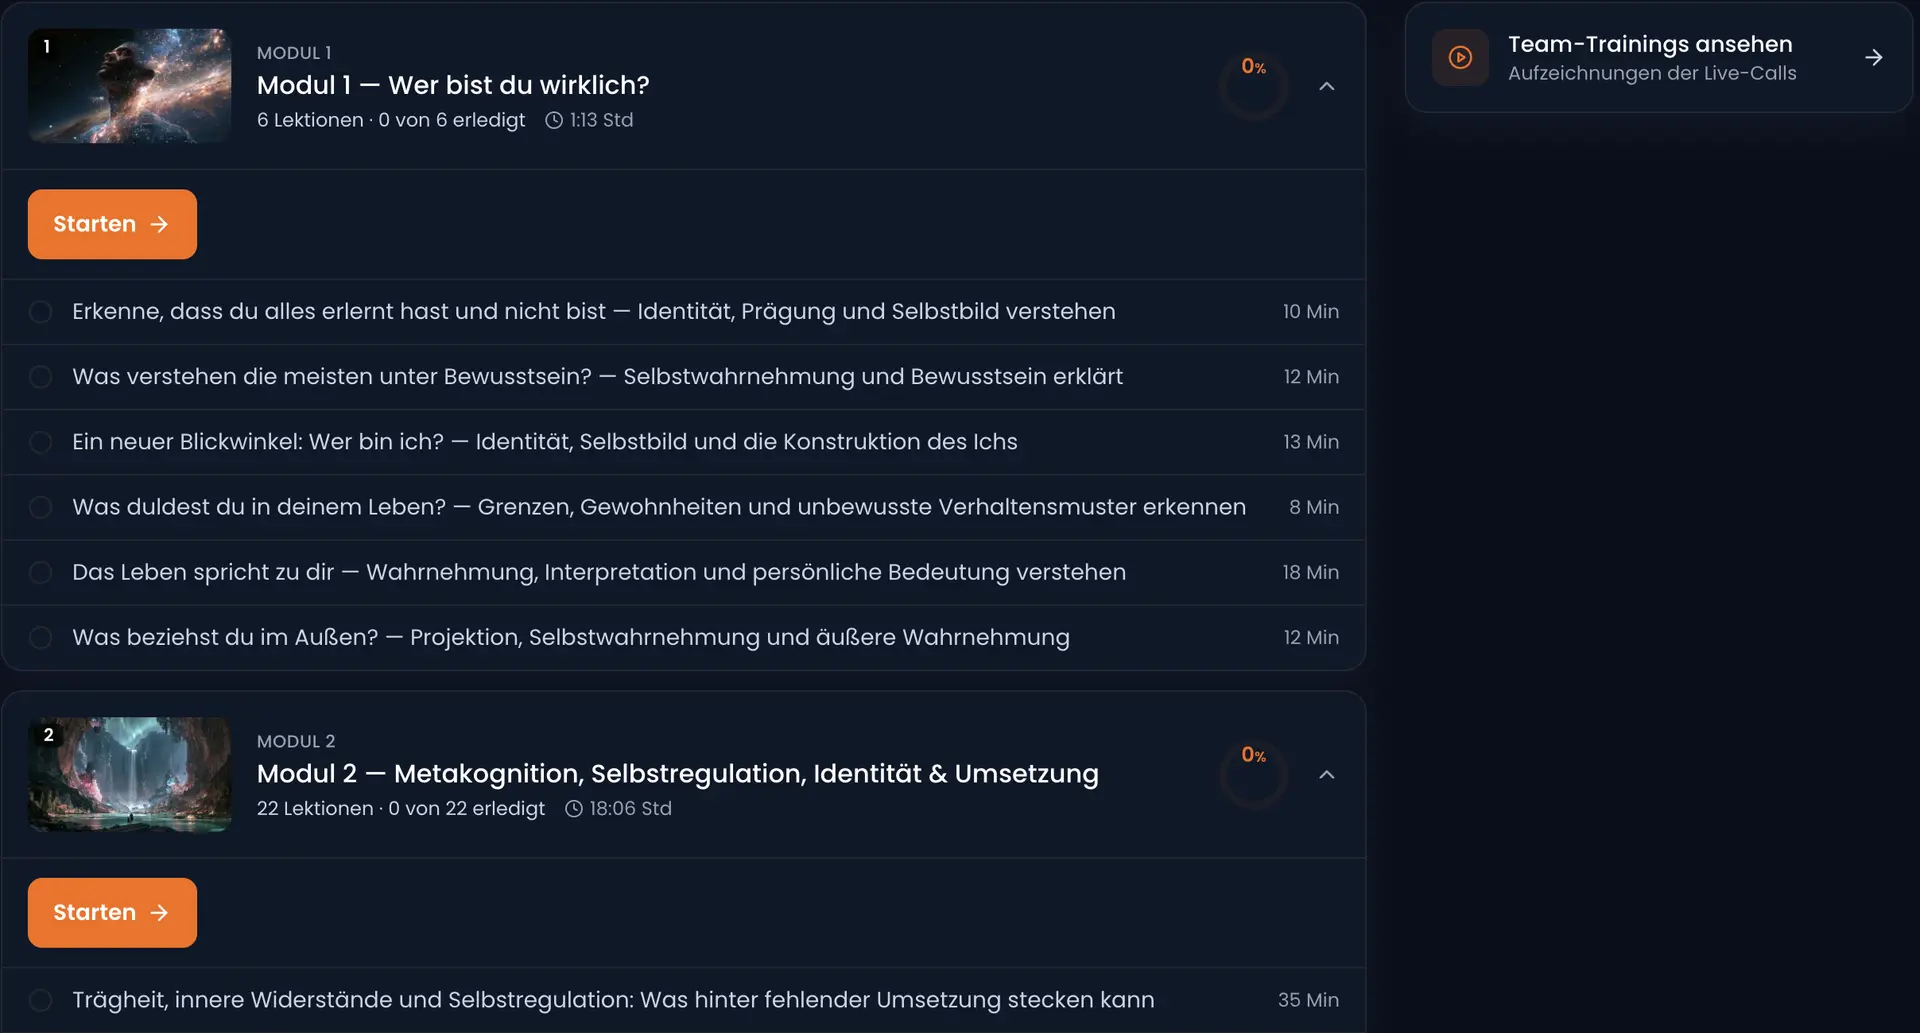Collapse Modul 1 with the chevron
The height and width of the screenshot is (1033, 1920).
(1327, 86)
